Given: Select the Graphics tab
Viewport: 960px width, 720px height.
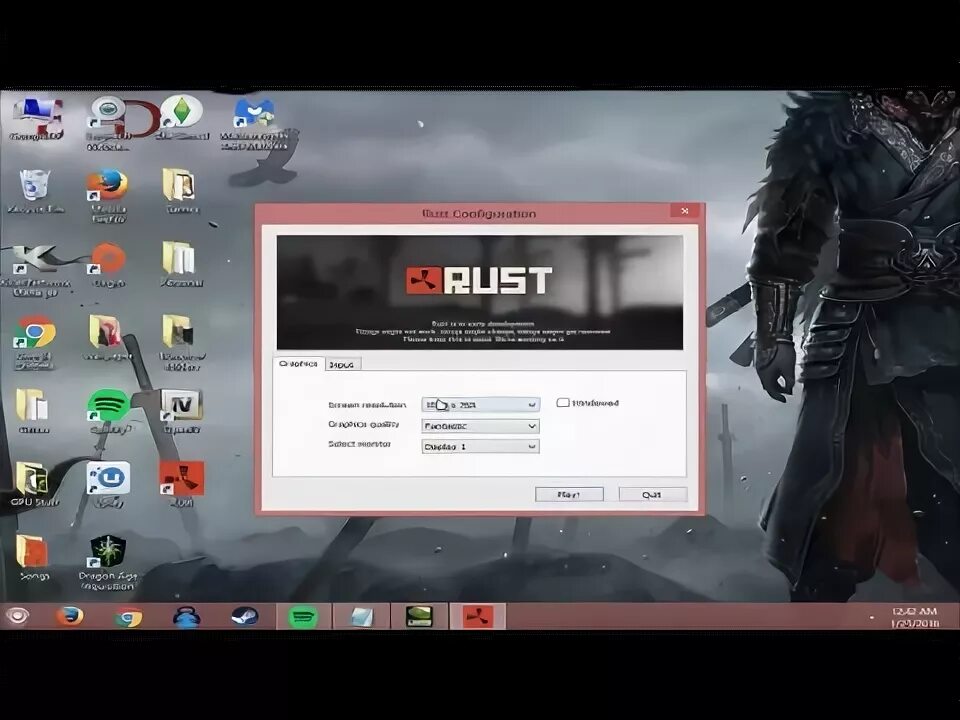Looking at the screenshot, I should pyautogui.click(x=298, y=364).
